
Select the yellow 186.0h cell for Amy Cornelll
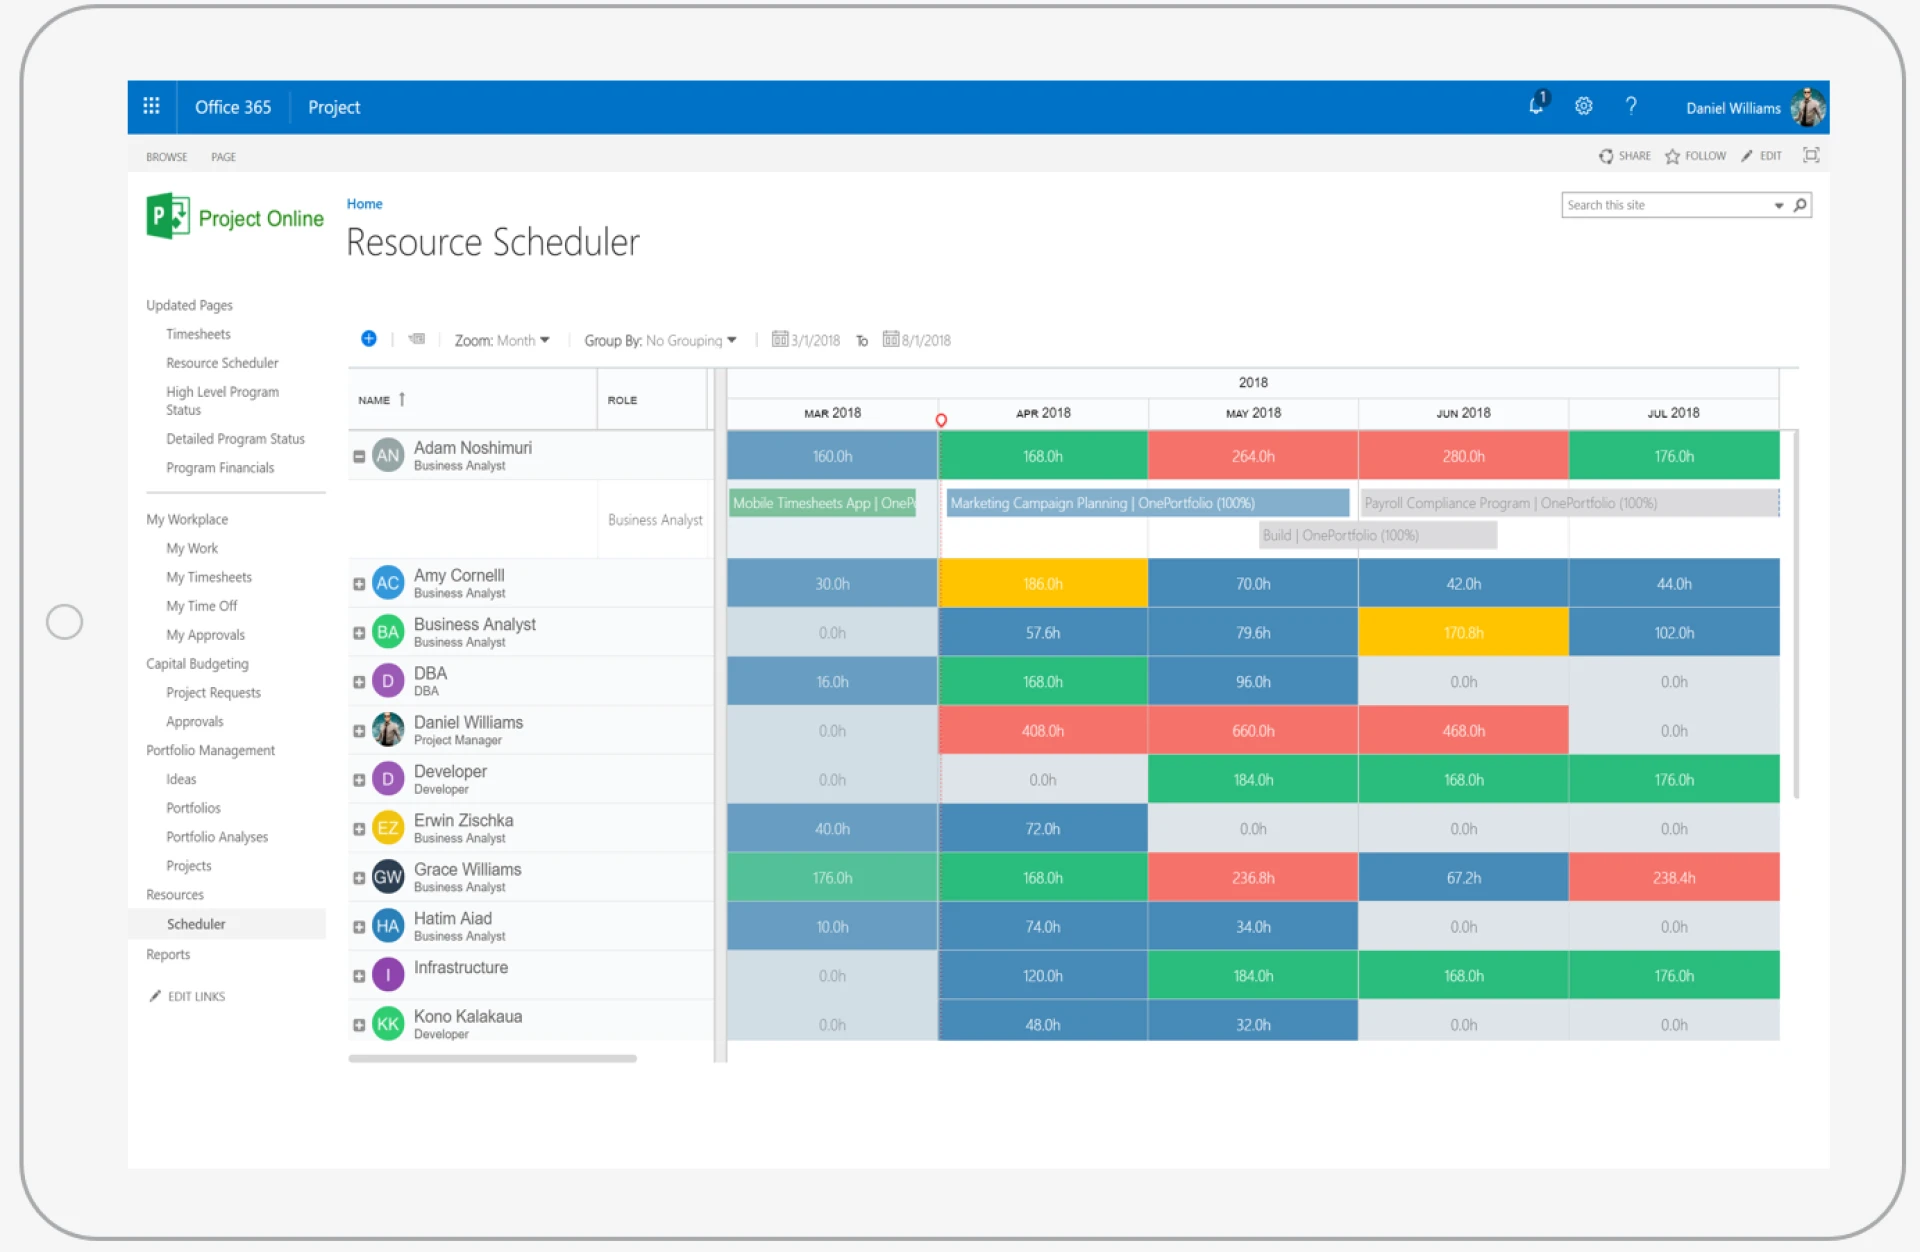(1042, 583)
